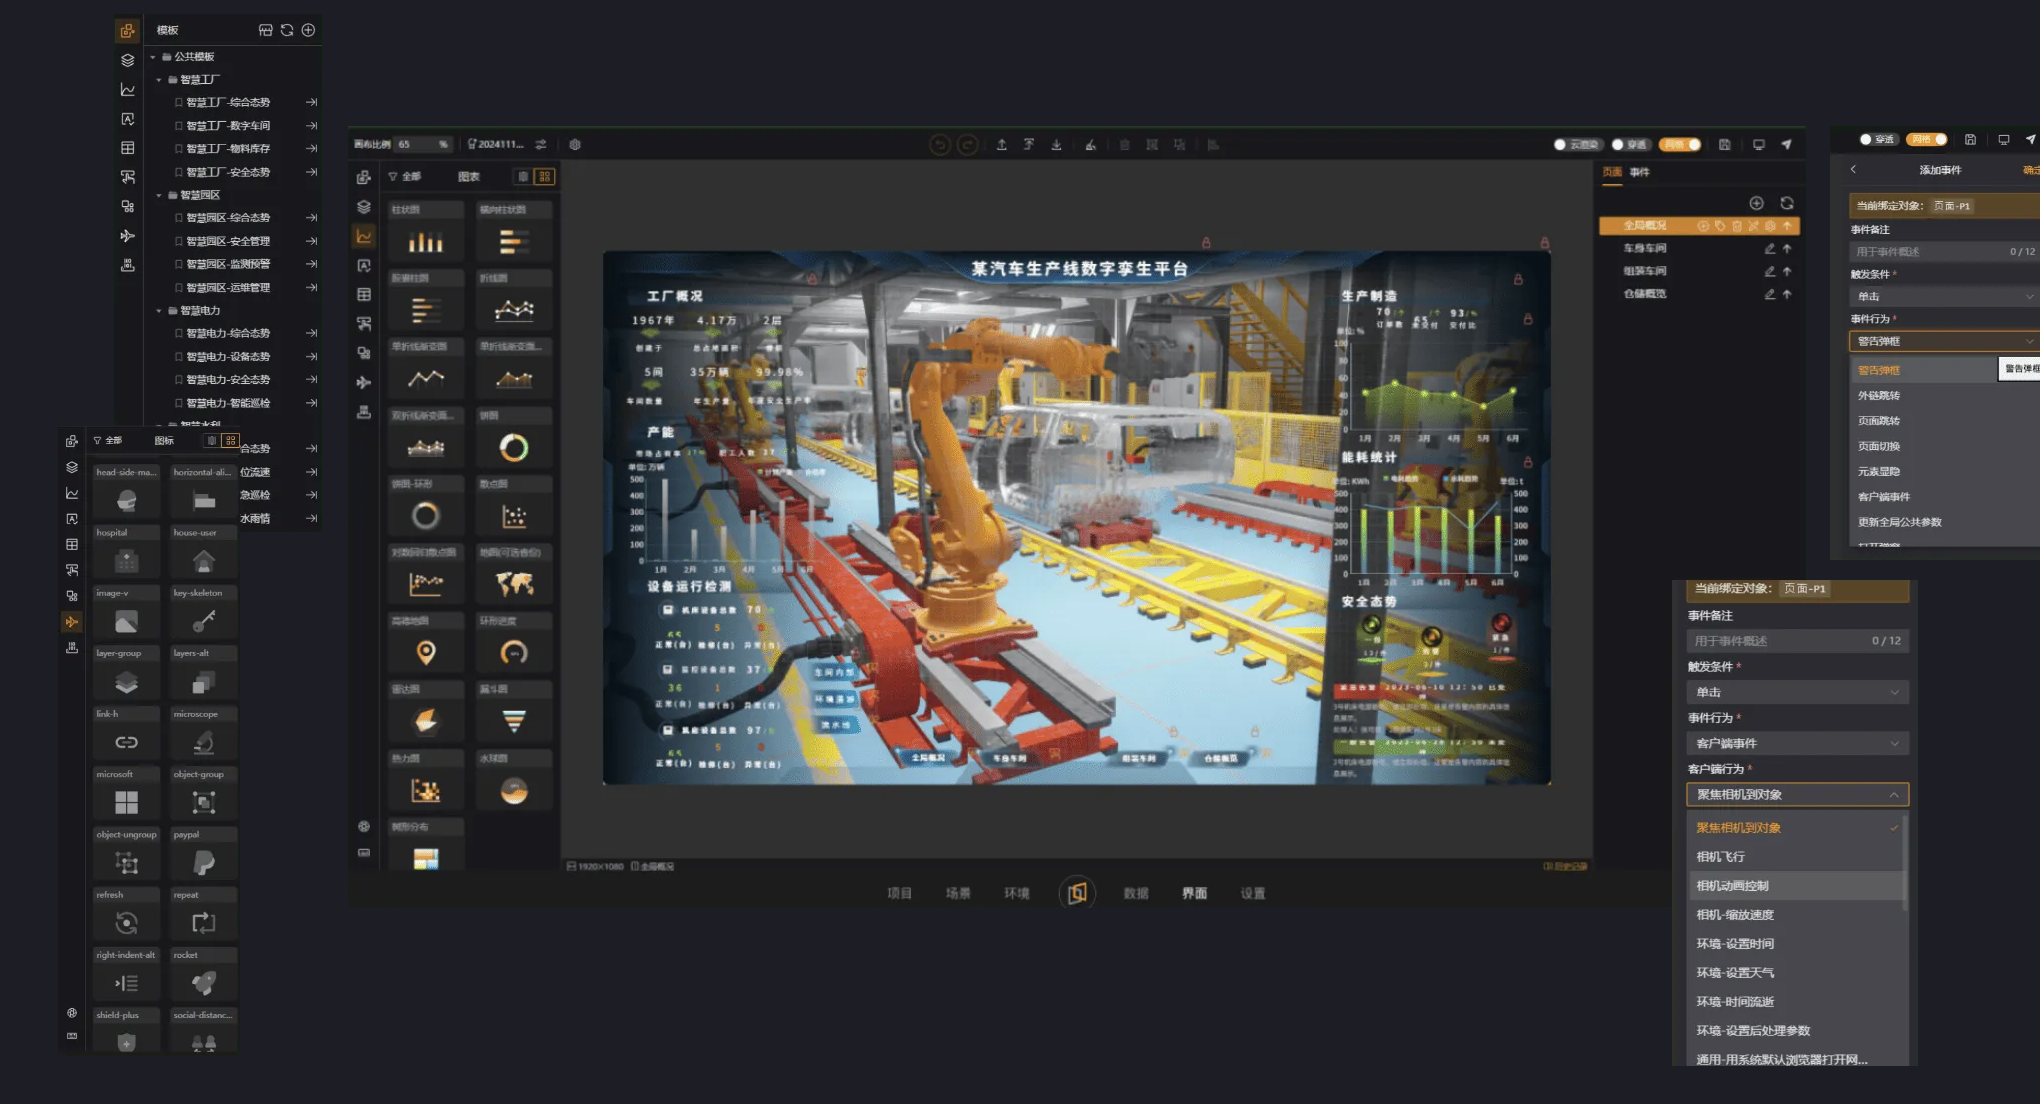Import the 智慧电力-设备态势 template via its arrow

pos(311,357)
